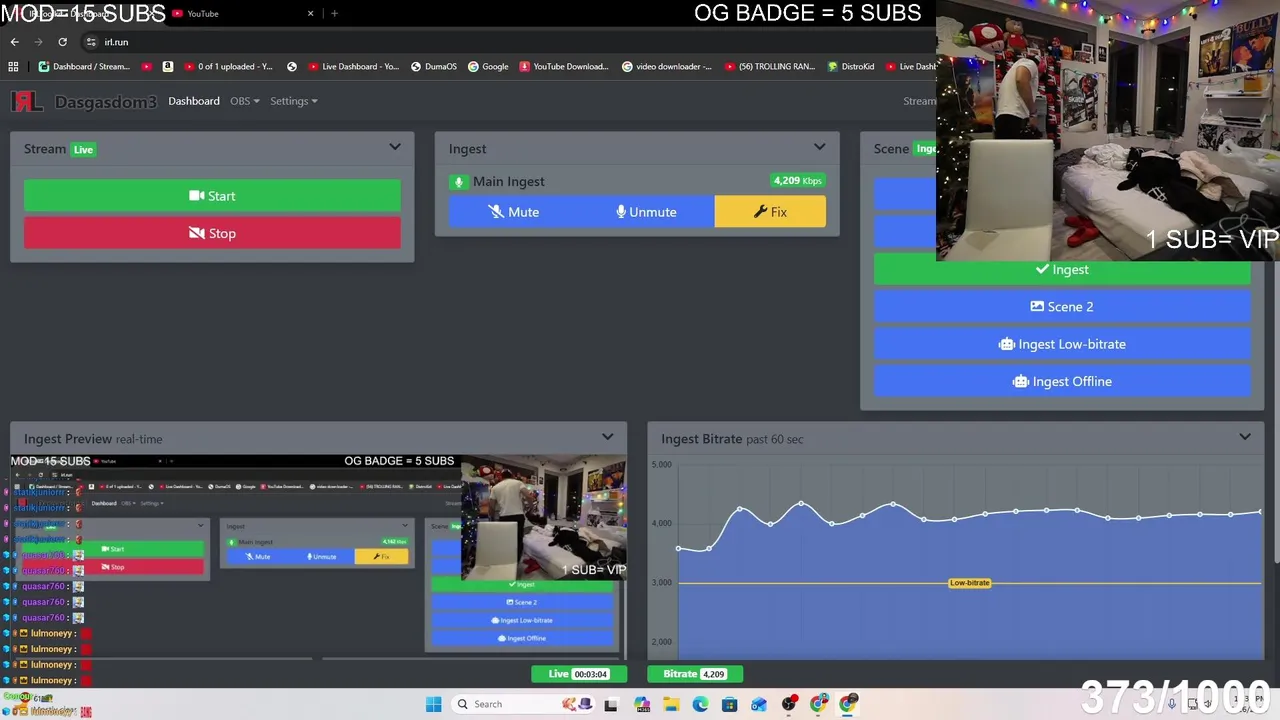Image resolution: width=1280 pixels, height=720 pixels.
Task: Open Microsoft 365 Copilot taskbar icon
Action: [641, 704]
